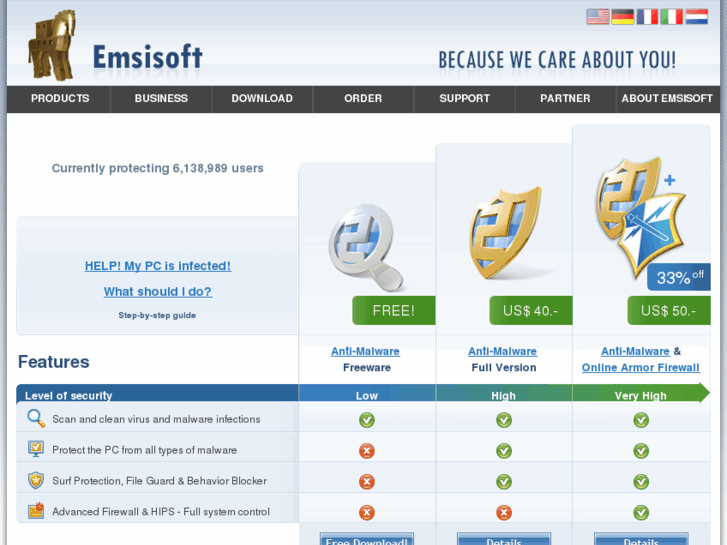Click green check for Scan under Very High

[641, 420]
